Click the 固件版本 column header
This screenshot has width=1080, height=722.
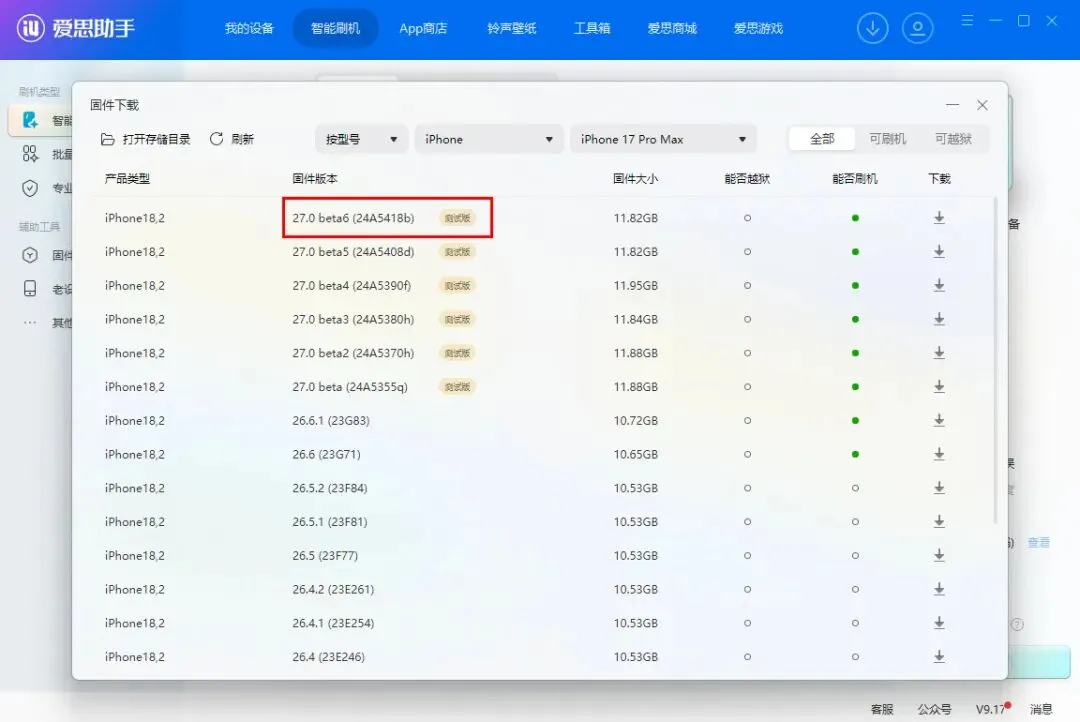point(315,178)
